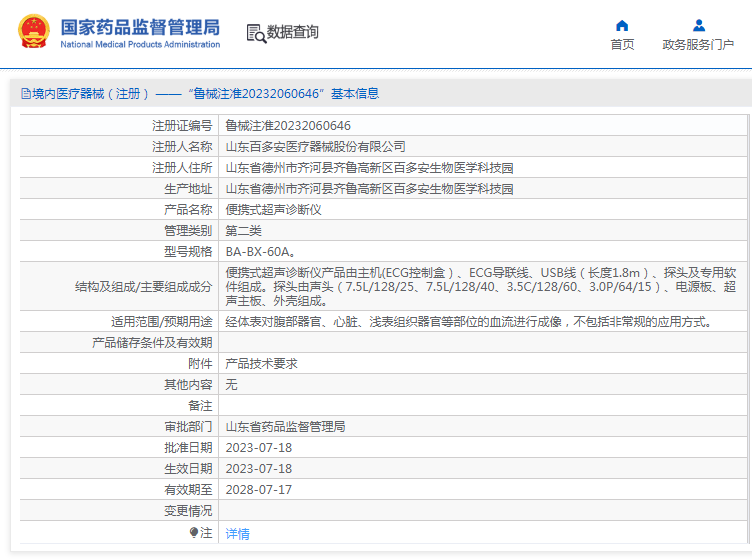Click approval department 山东省药品监督管理局
The width and height of the screenshot is (752, 559).
coord(285,426)
